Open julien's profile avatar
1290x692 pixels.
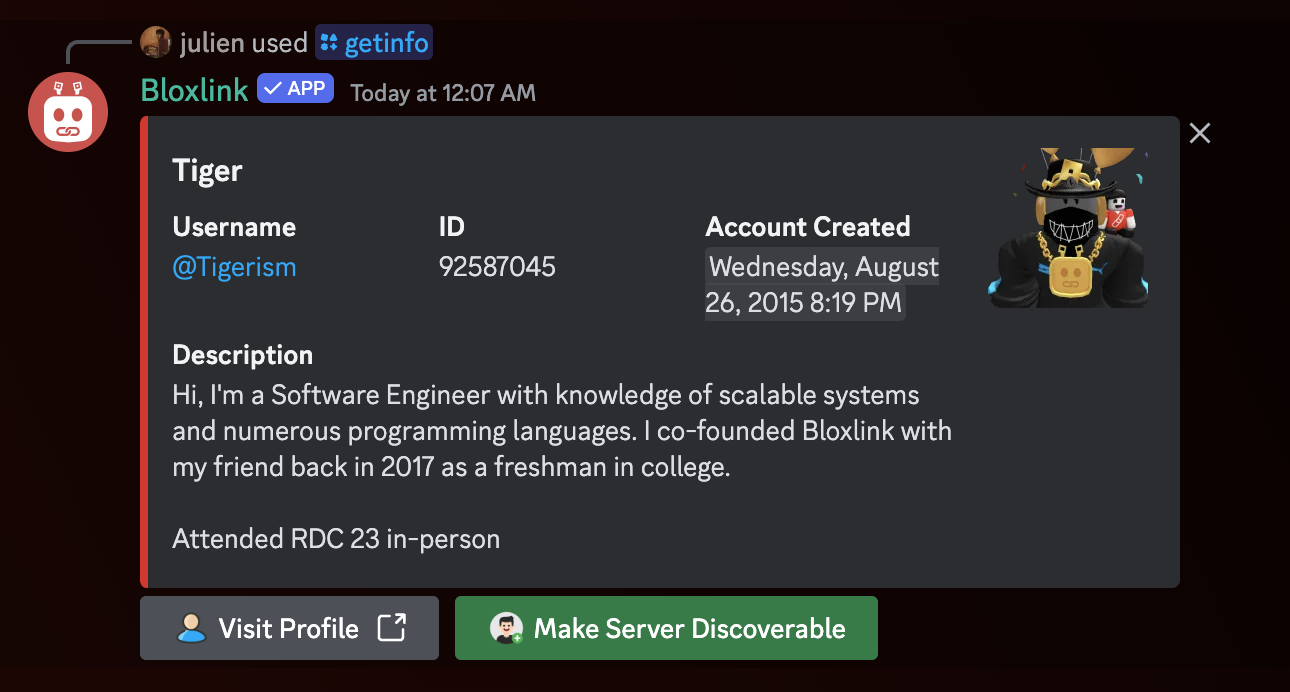click(157, 41)
